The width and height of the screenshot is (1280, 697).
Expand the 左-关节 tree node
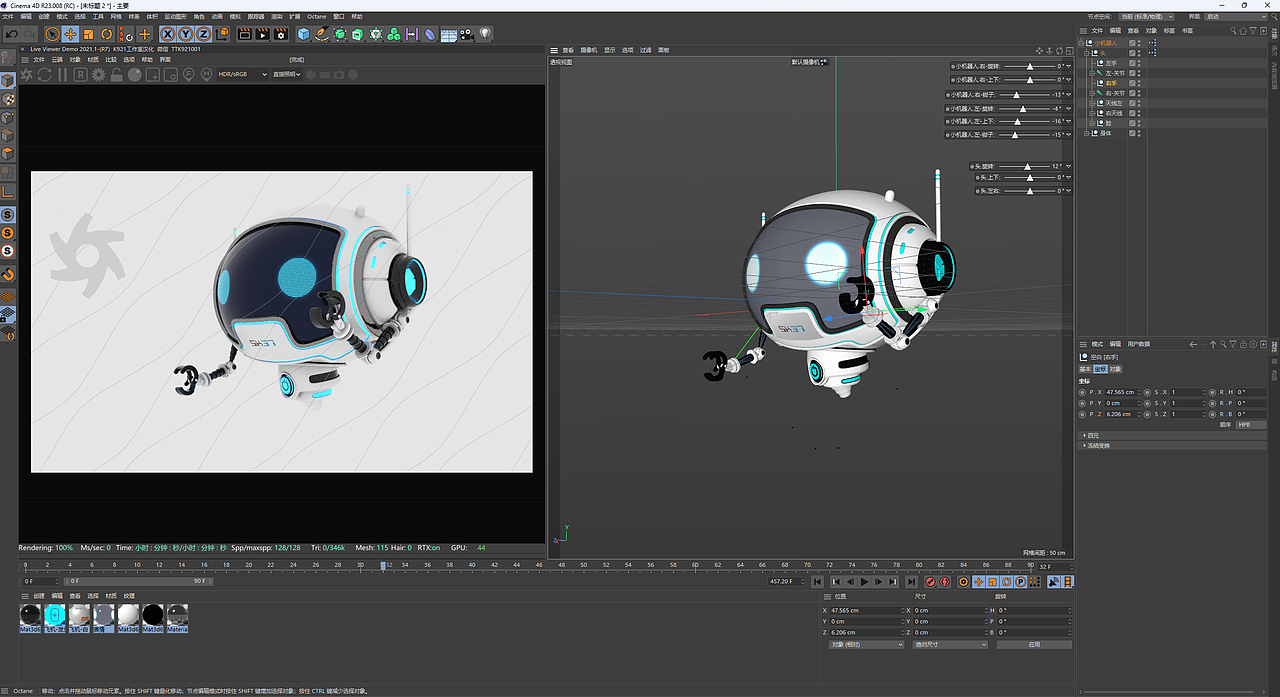click(x=1092, y=73)
